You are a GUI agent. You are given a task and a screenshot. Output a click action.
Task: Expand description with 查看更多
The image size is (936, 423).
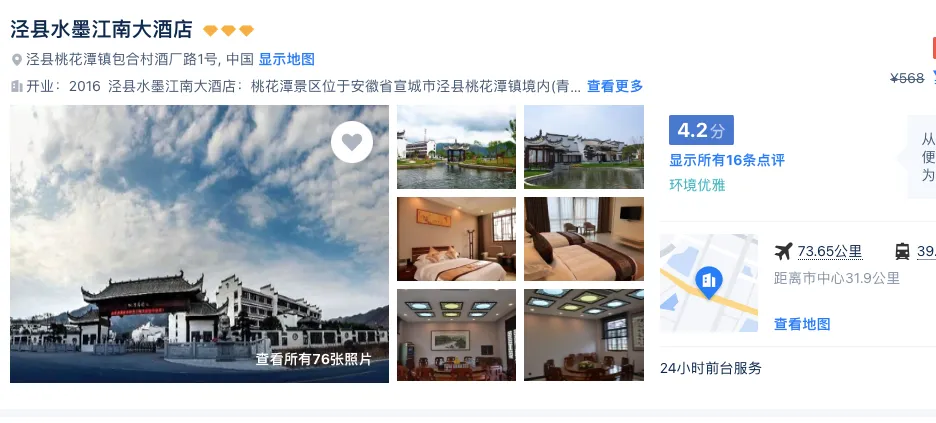[615, 86]
